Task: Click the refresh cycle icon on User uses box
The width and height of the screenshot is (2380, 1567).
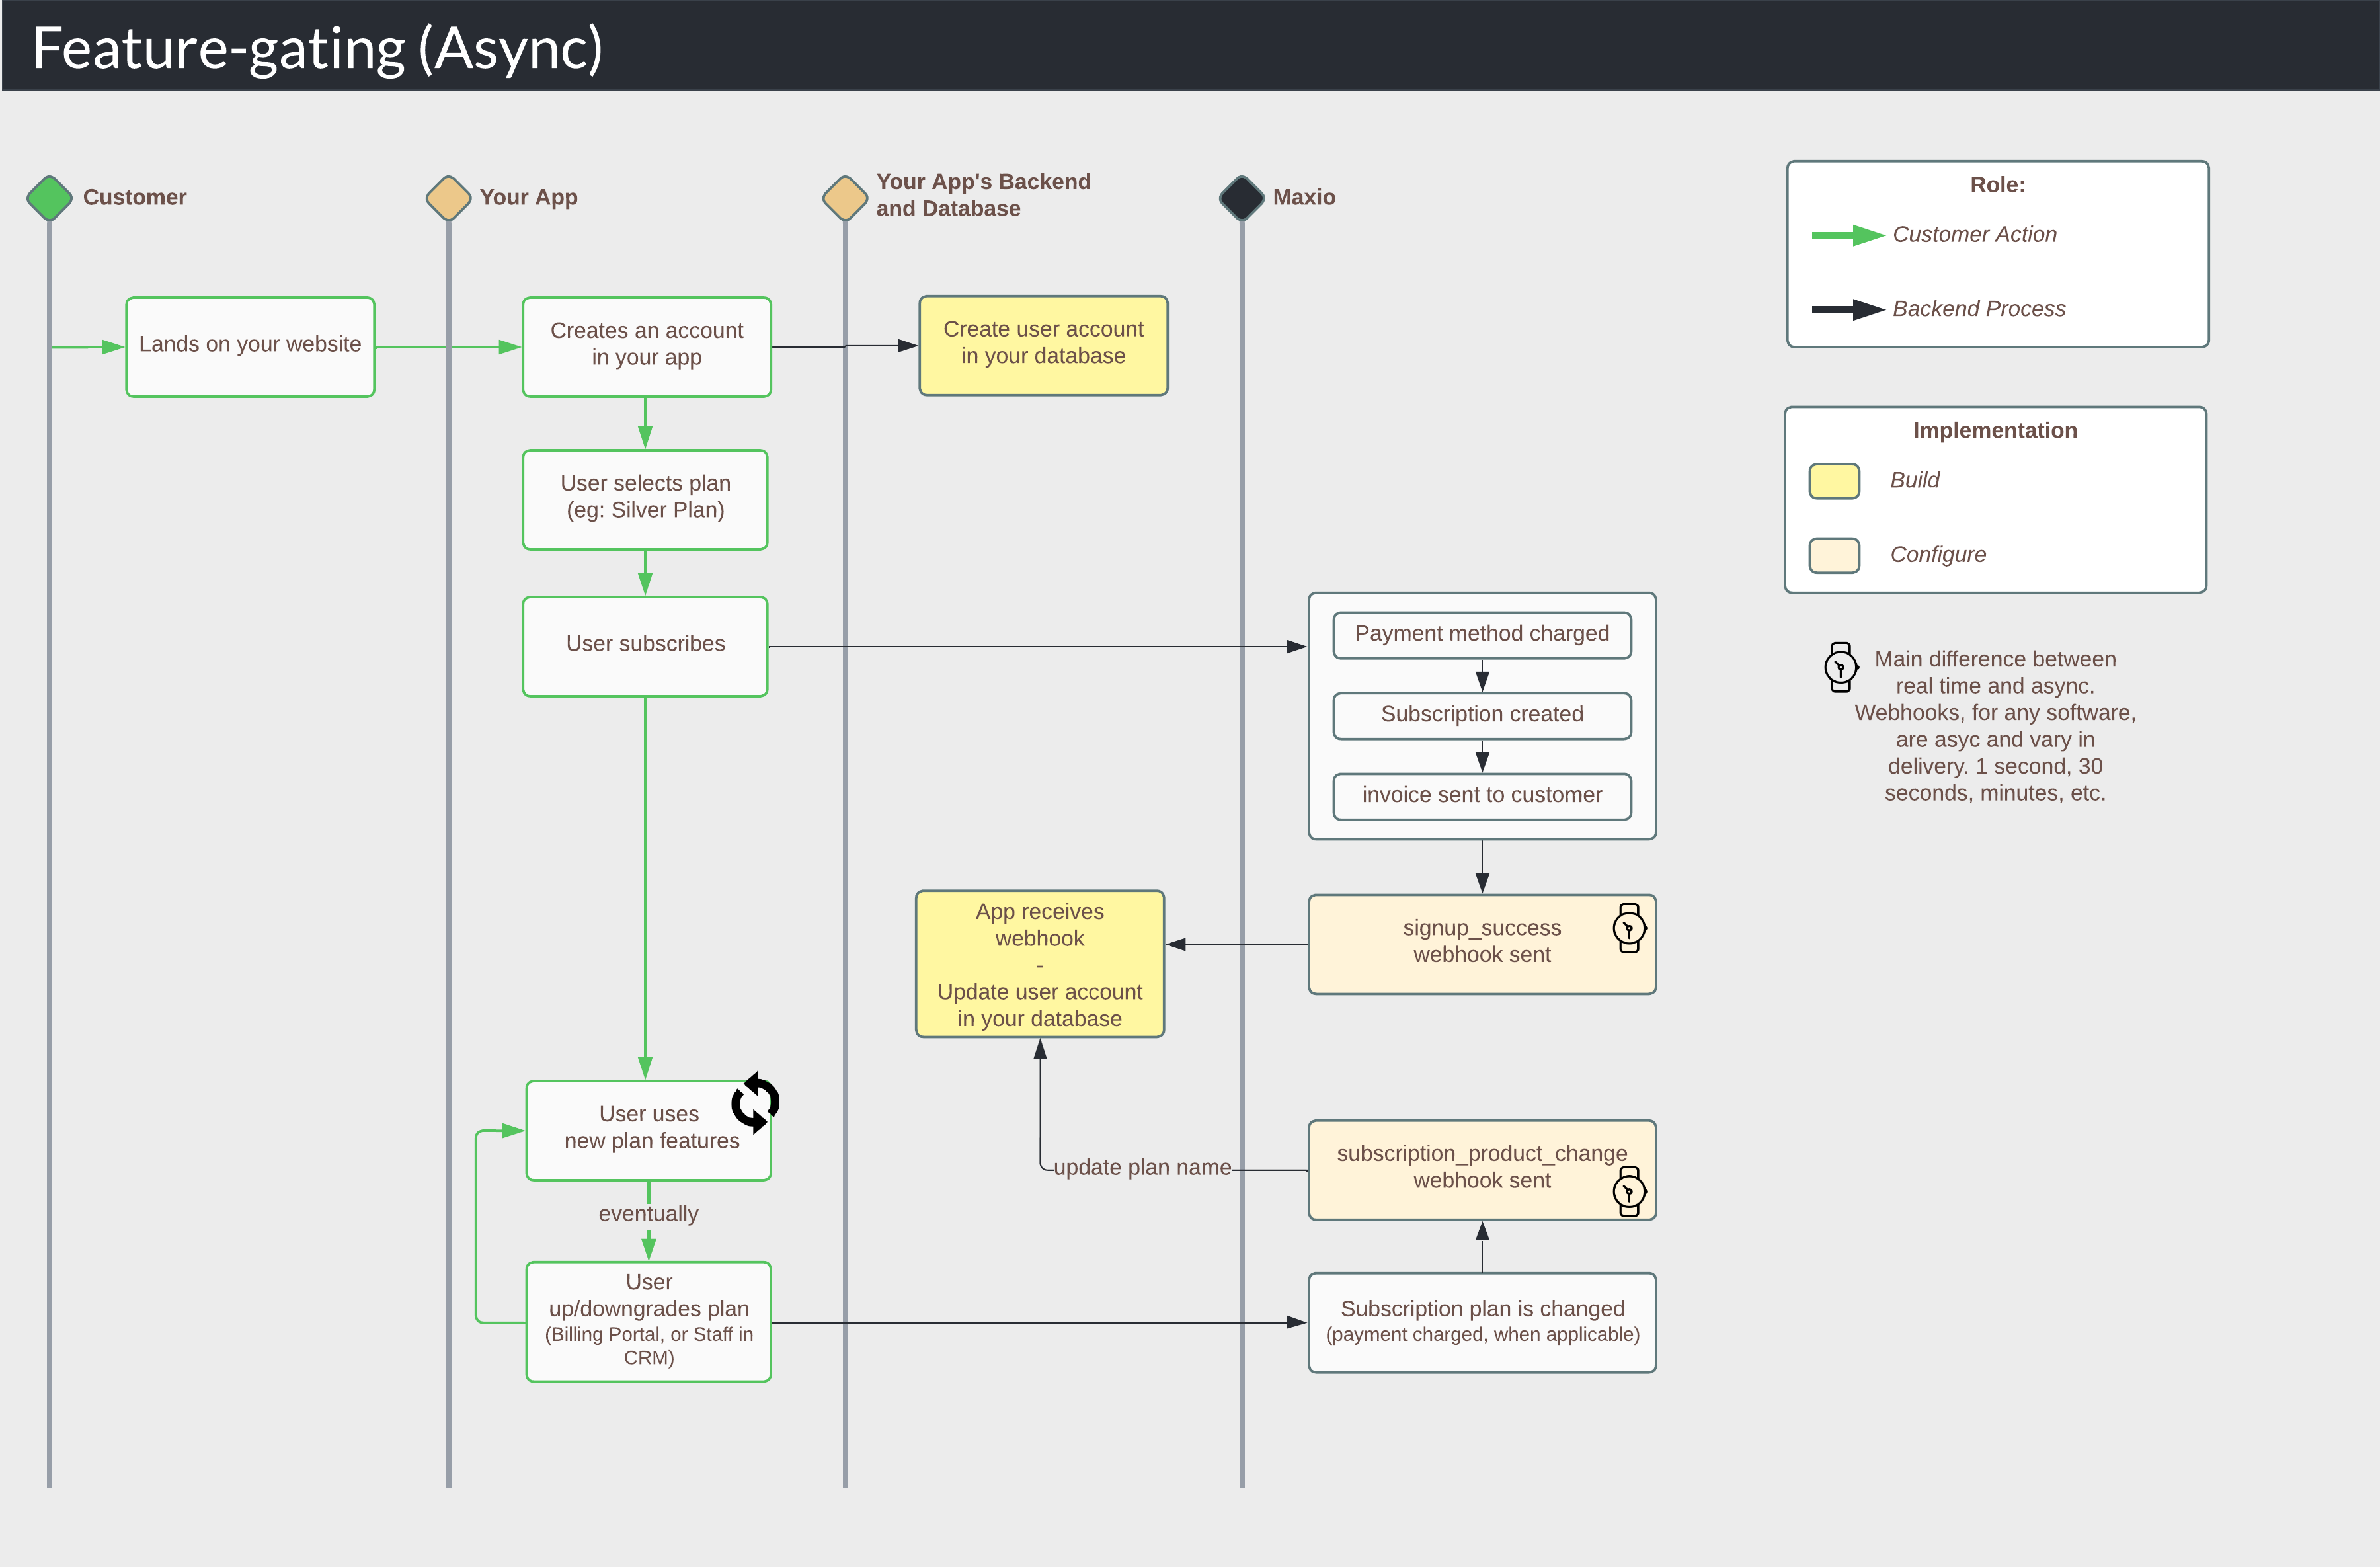Action: click(x=755, y=1102)
